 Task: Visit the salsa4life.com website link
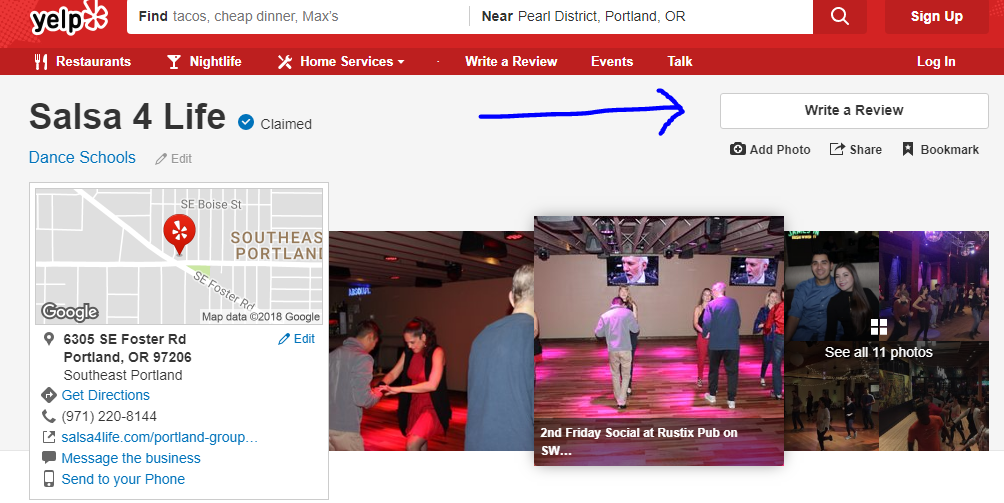159,437
